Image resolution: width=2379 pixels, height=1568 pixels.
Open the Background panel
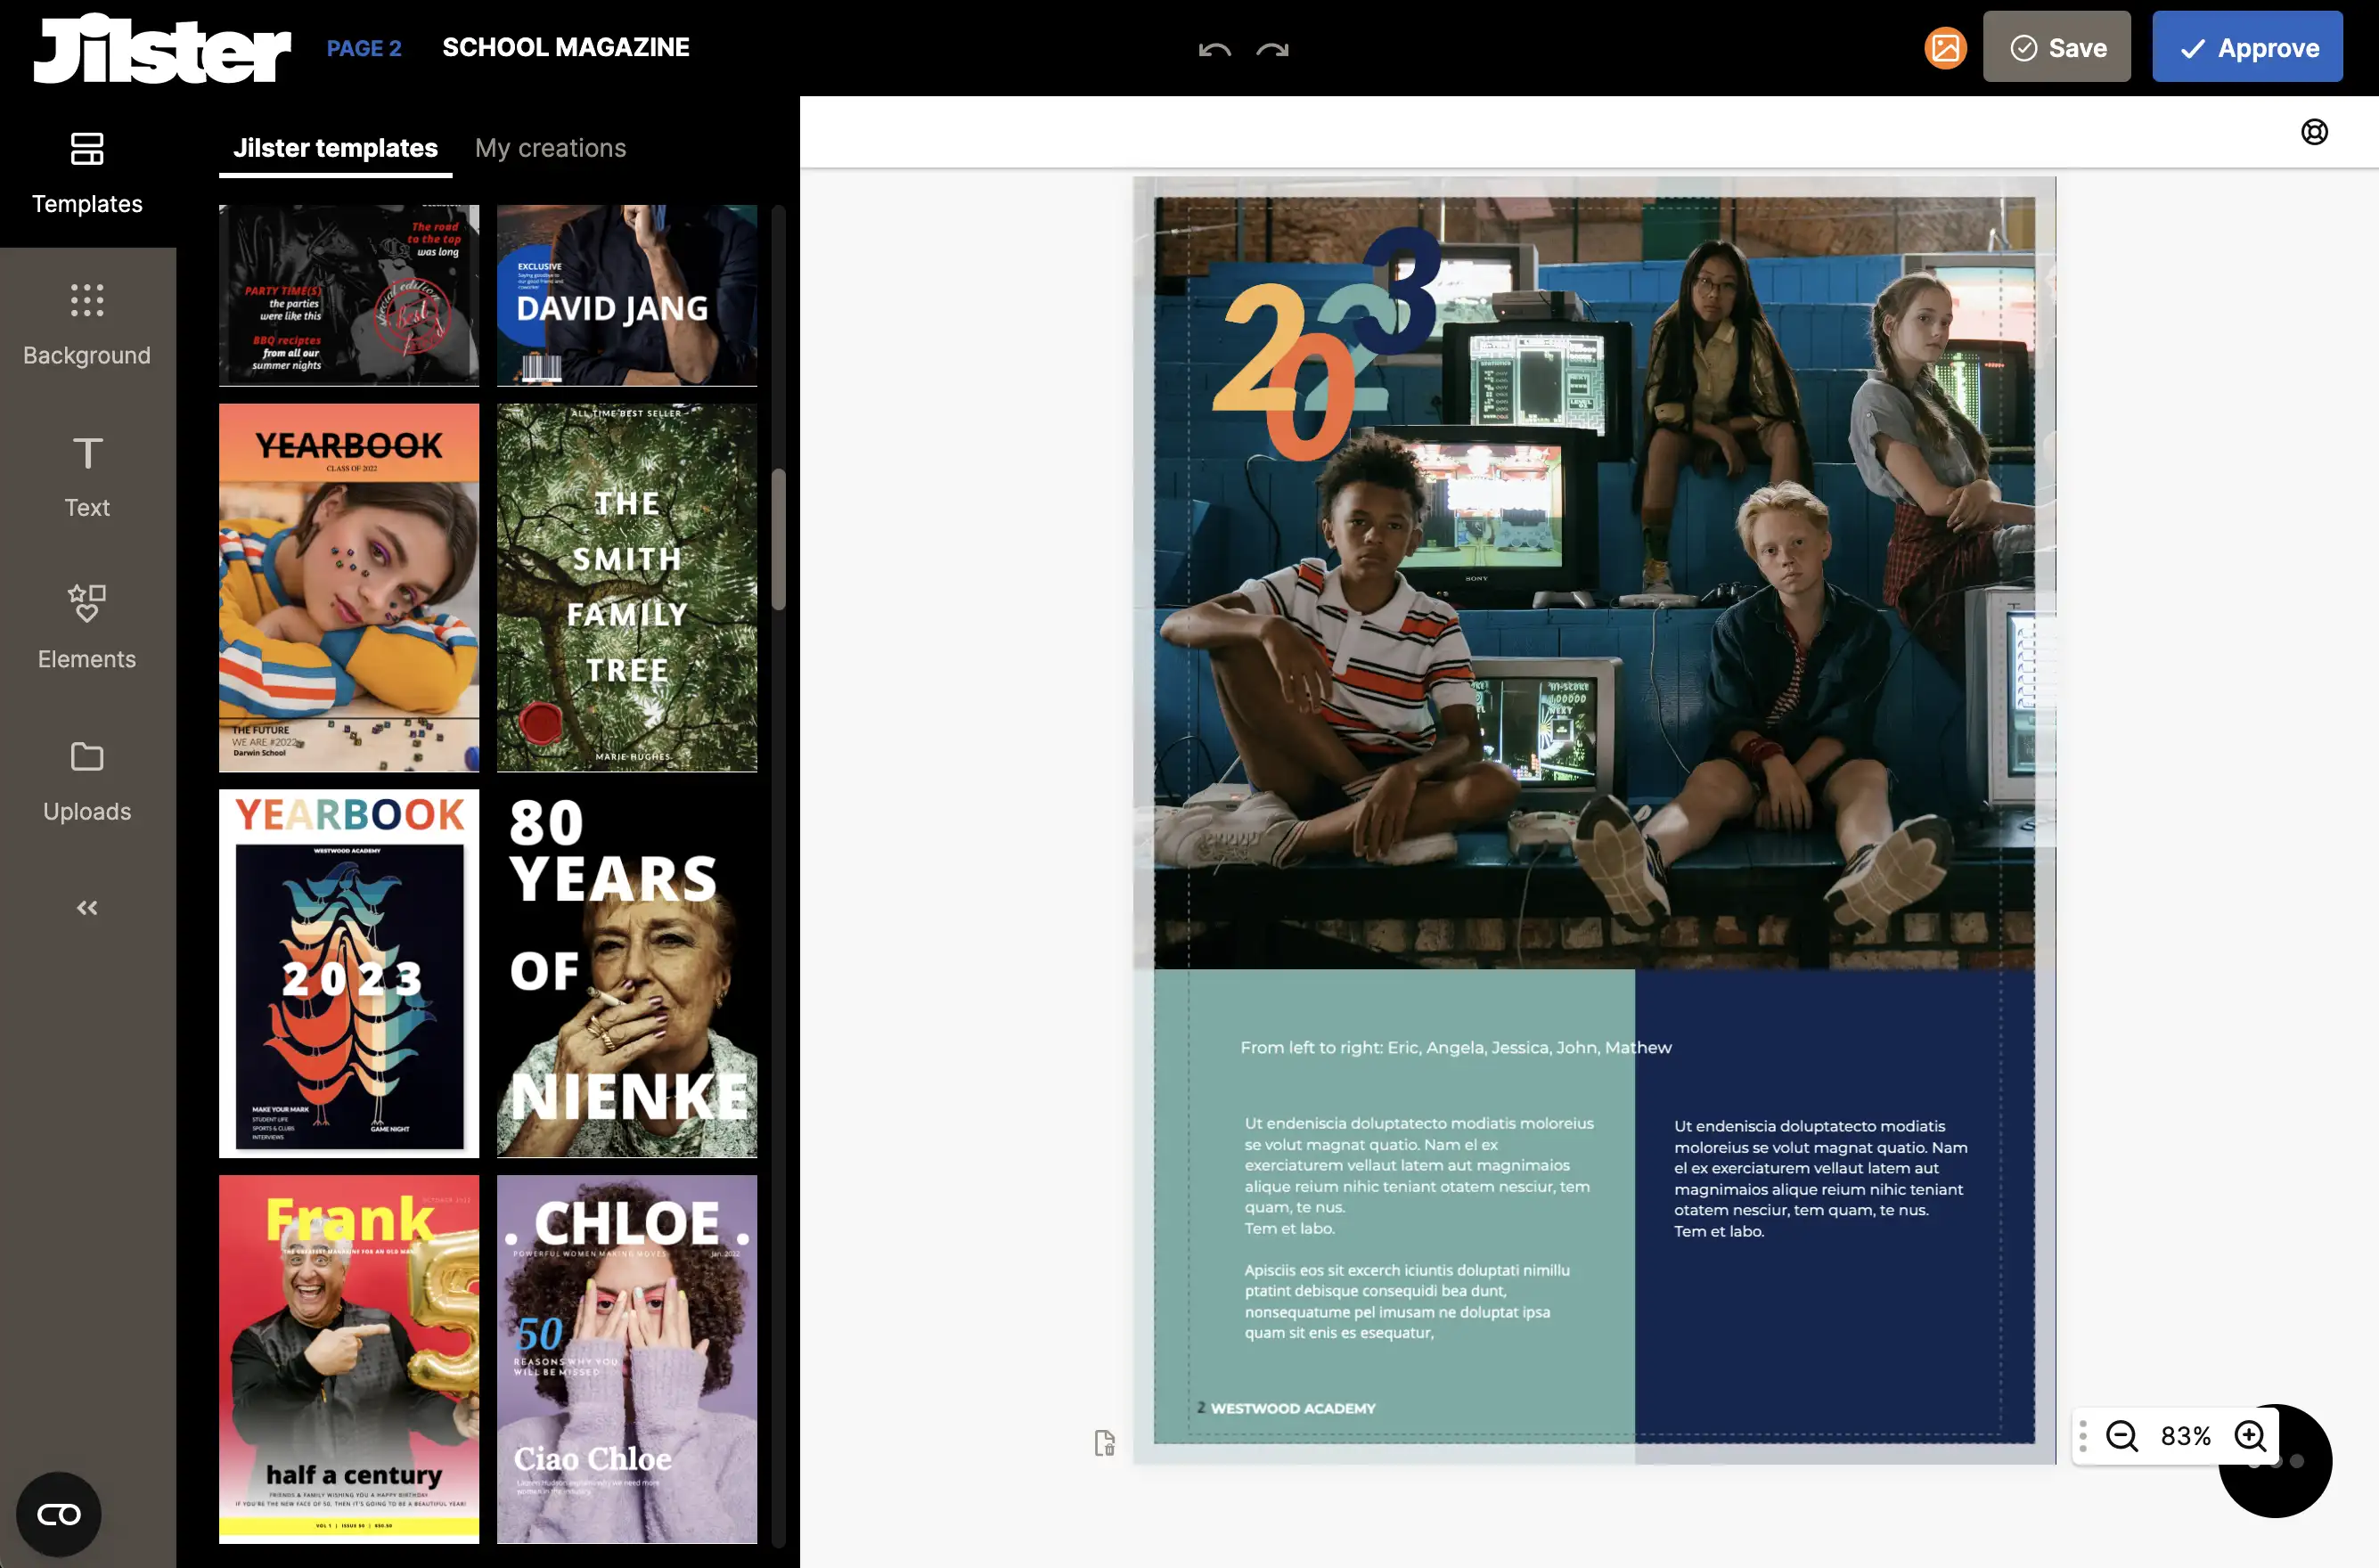(87, 325)
